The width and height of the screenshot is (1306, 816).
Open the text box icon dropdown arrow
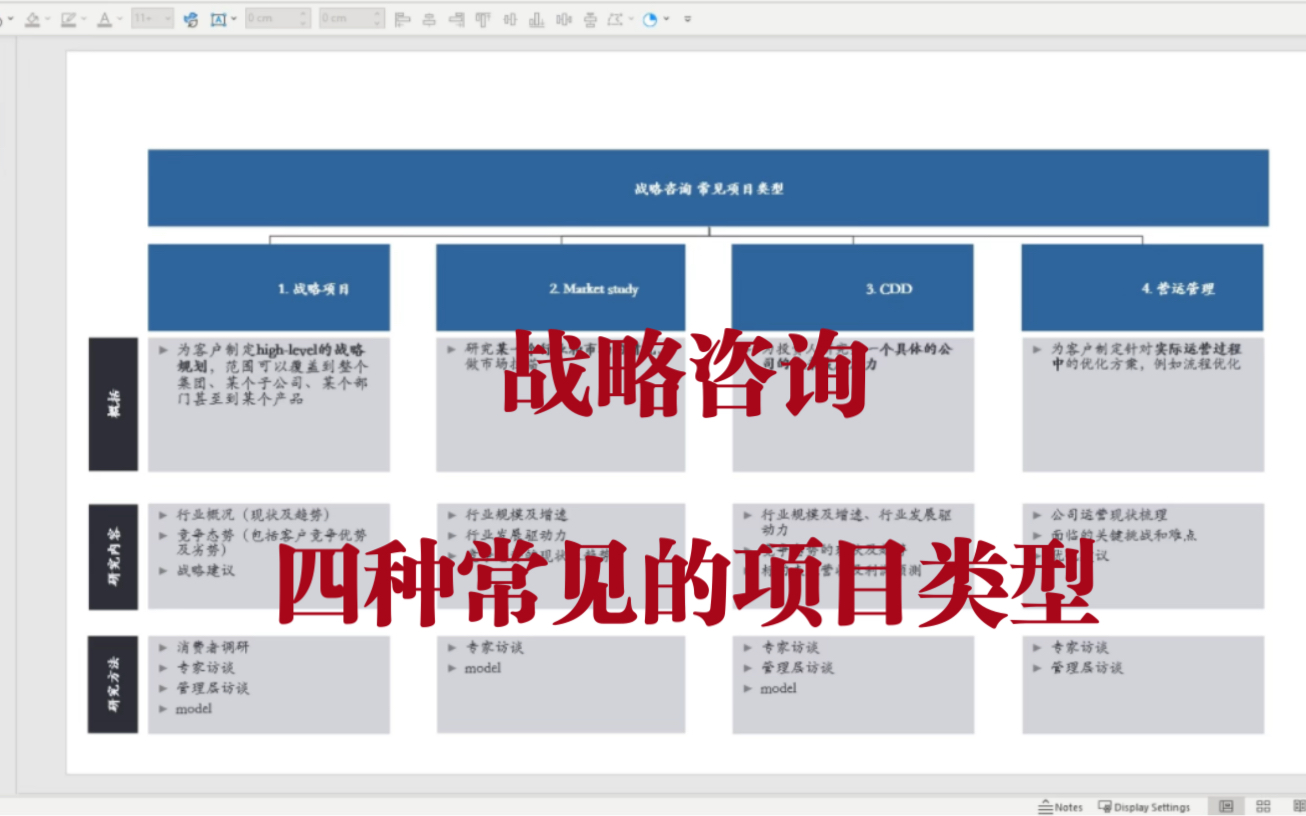click(234, 19)
